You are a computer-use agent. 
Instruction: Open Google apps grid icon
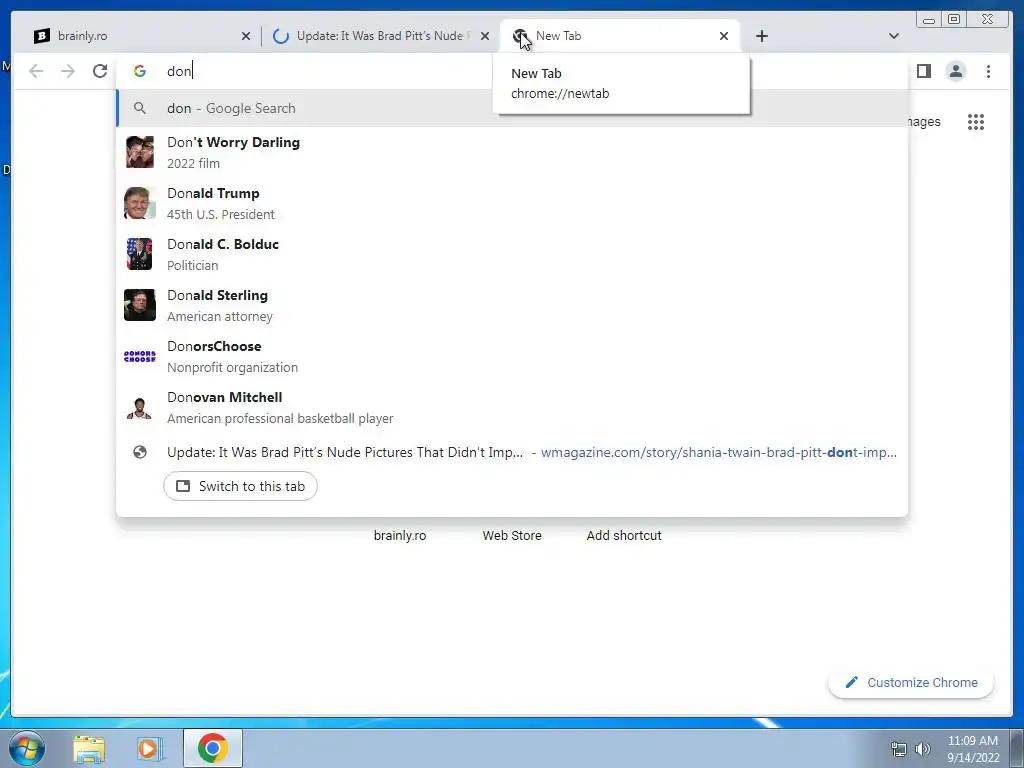click(x=976, y=121)
